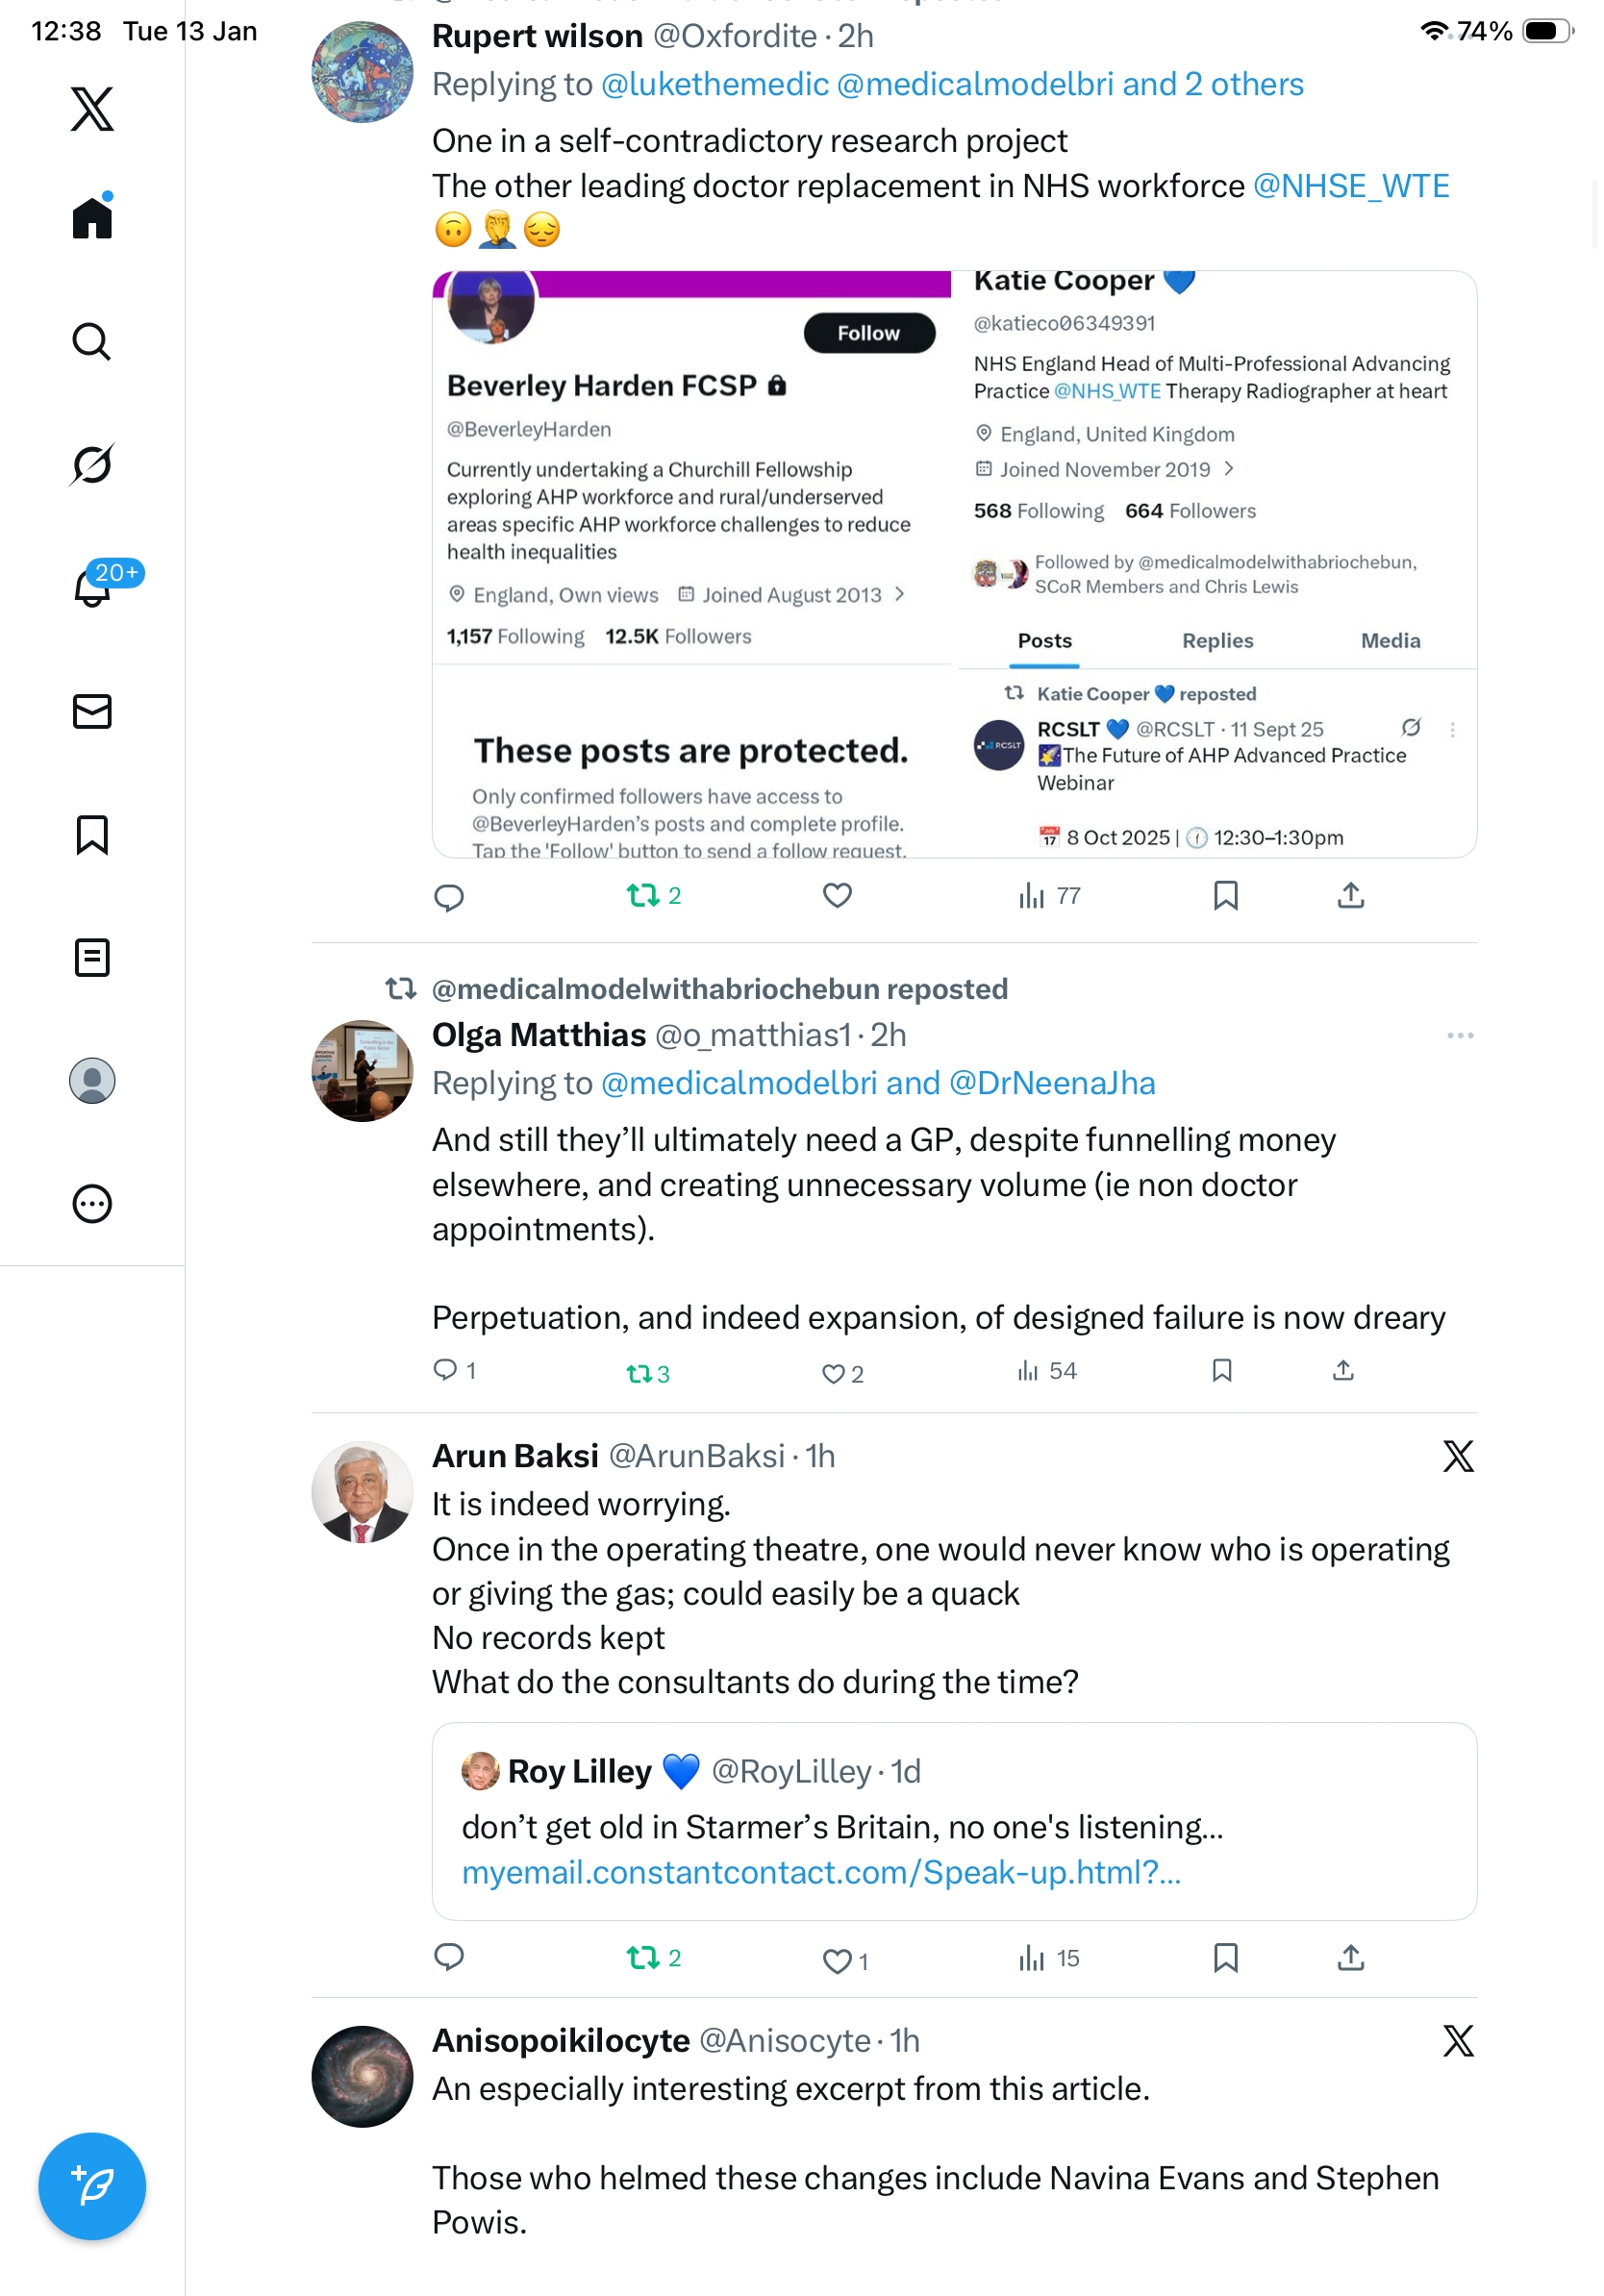Click the X logo in sidebar
Image resolution: width=1604 pixels, height=2296 pixels.
pyautogui.click(x=92, y=108)
